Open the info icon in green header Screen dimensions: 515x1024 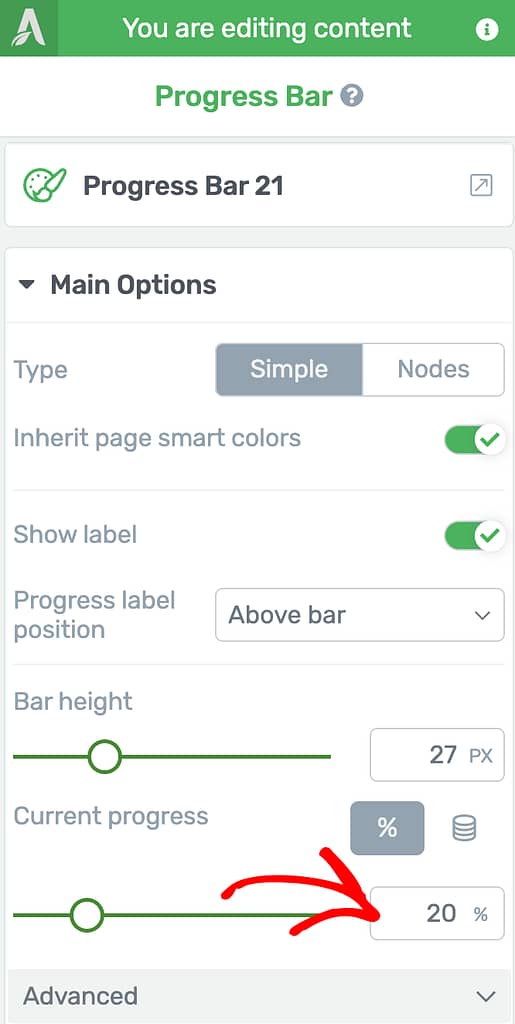point(486,29)
